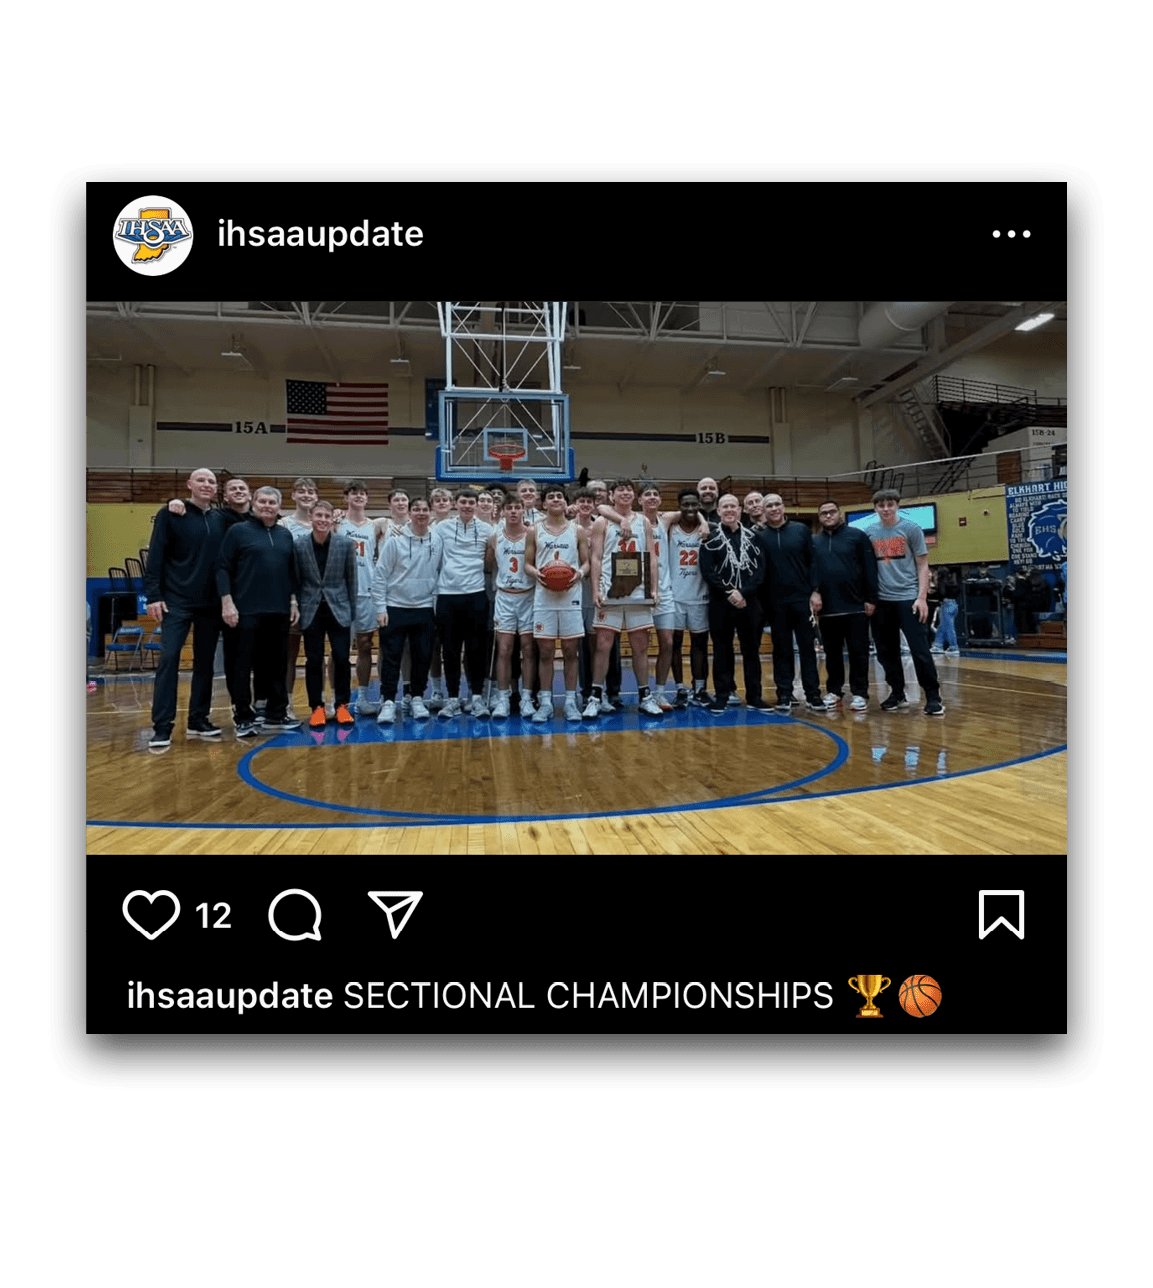Select the SECTIONAL CHAMPIONSHIPS caption text
The width and height of the screenshot is (1153, 1288).
[x=588, y=996]
